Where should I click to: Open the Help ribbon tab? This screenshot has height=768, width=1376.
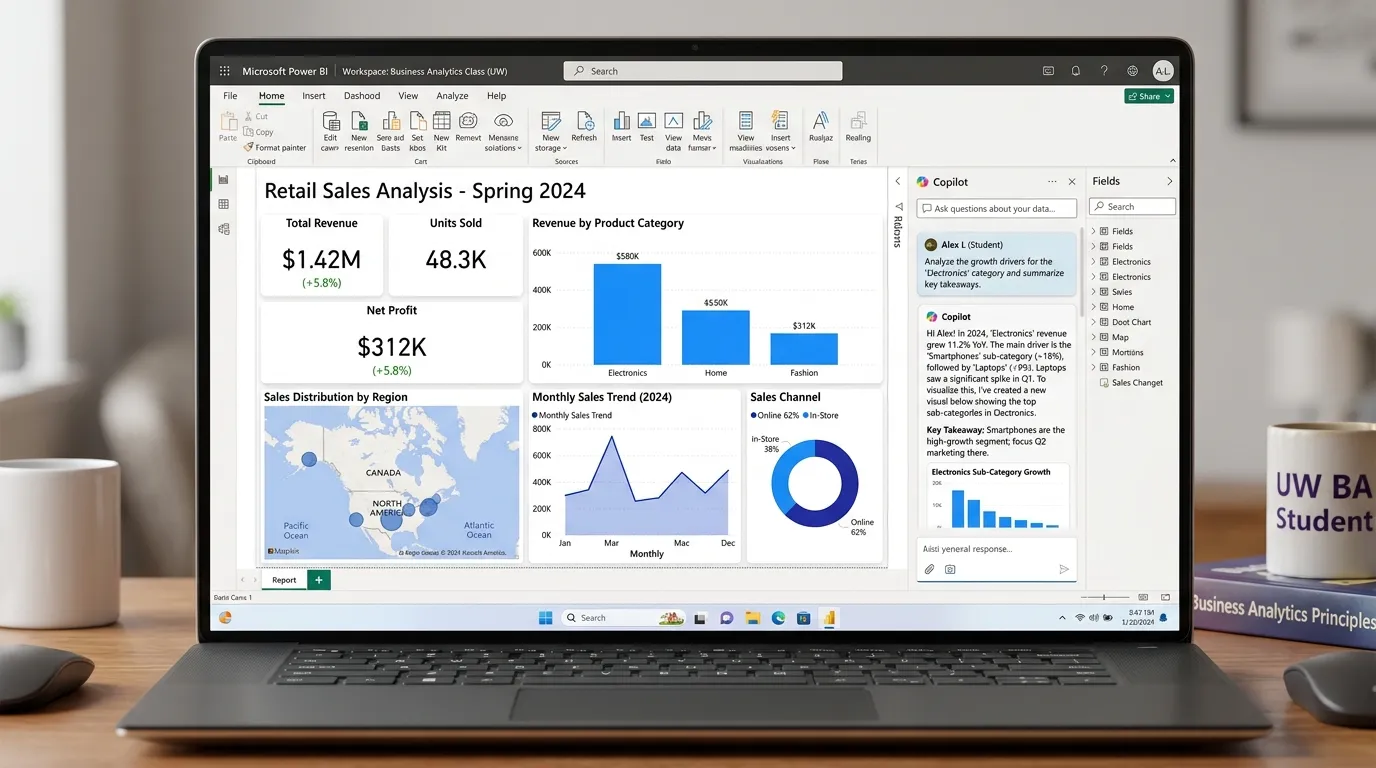[x=497, y=96]
